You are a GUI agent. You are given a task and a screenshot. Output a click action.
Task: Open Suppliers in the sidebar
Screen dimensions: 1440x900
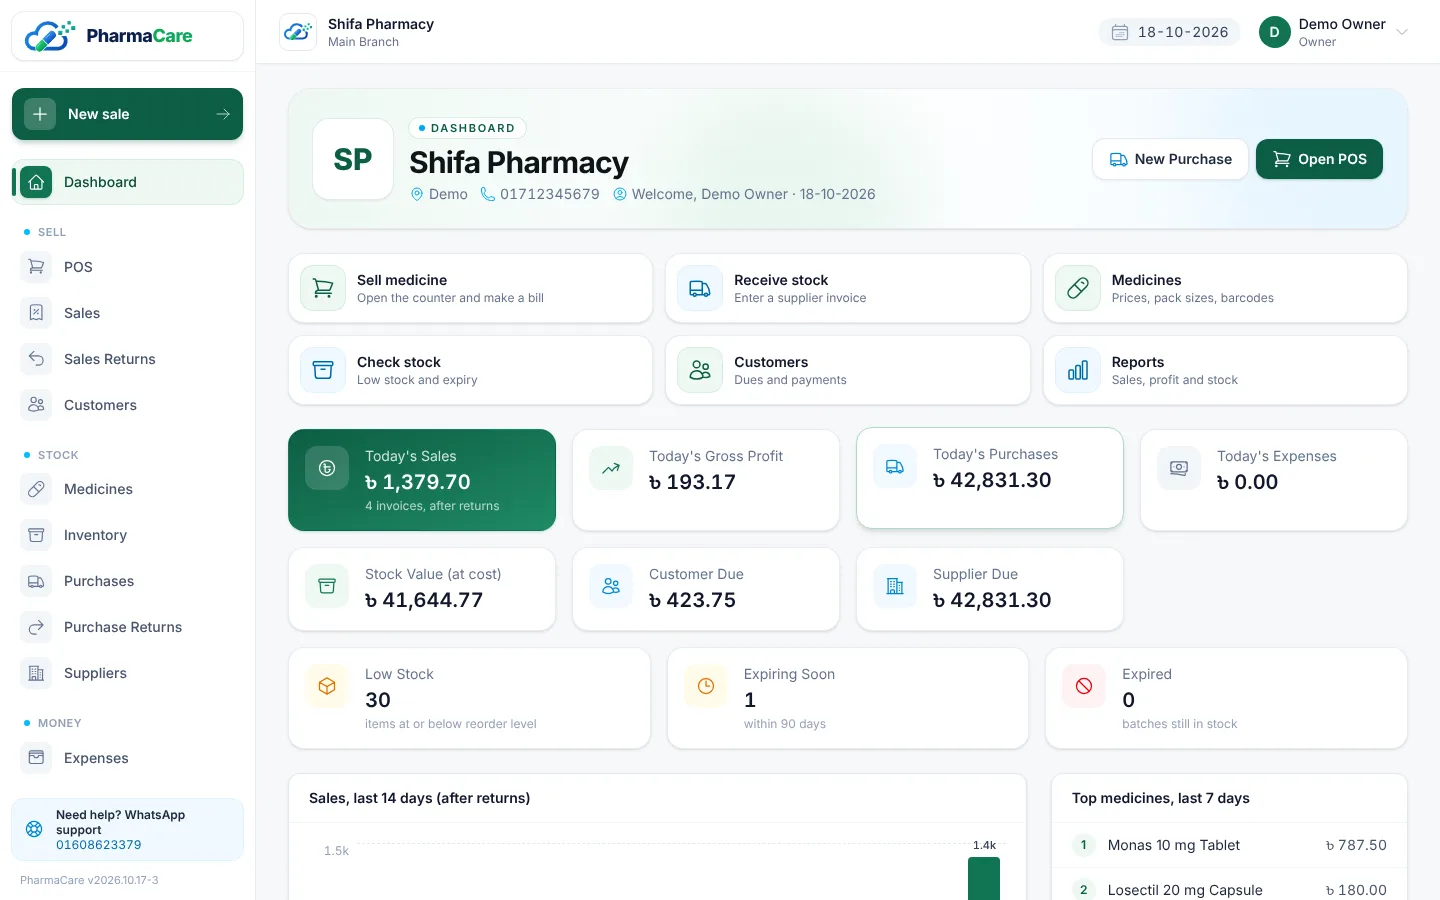128,673
